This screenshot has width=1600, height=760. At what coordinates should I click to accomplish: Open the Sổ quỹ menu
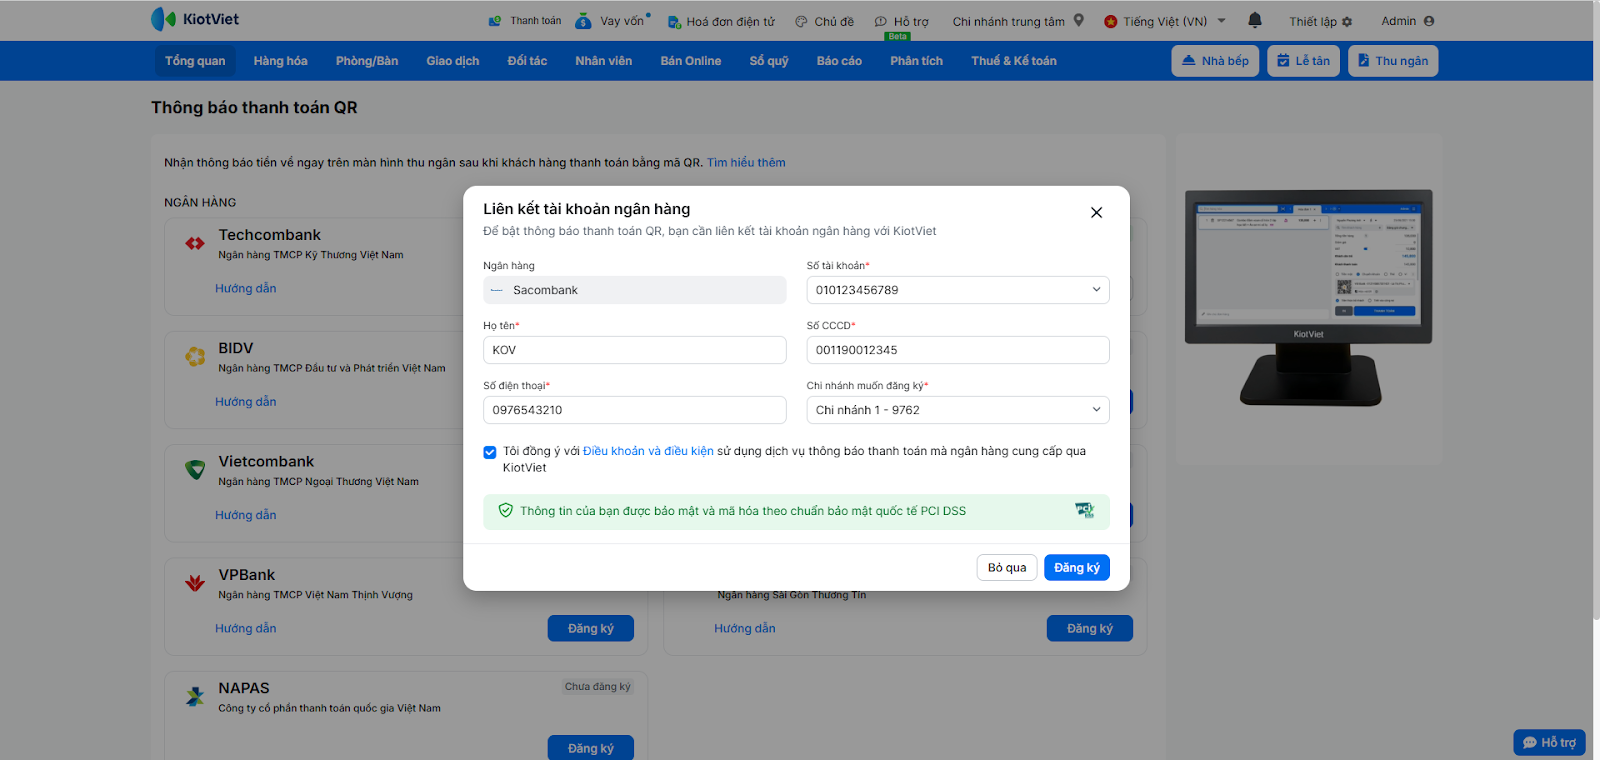click(769, 61)
